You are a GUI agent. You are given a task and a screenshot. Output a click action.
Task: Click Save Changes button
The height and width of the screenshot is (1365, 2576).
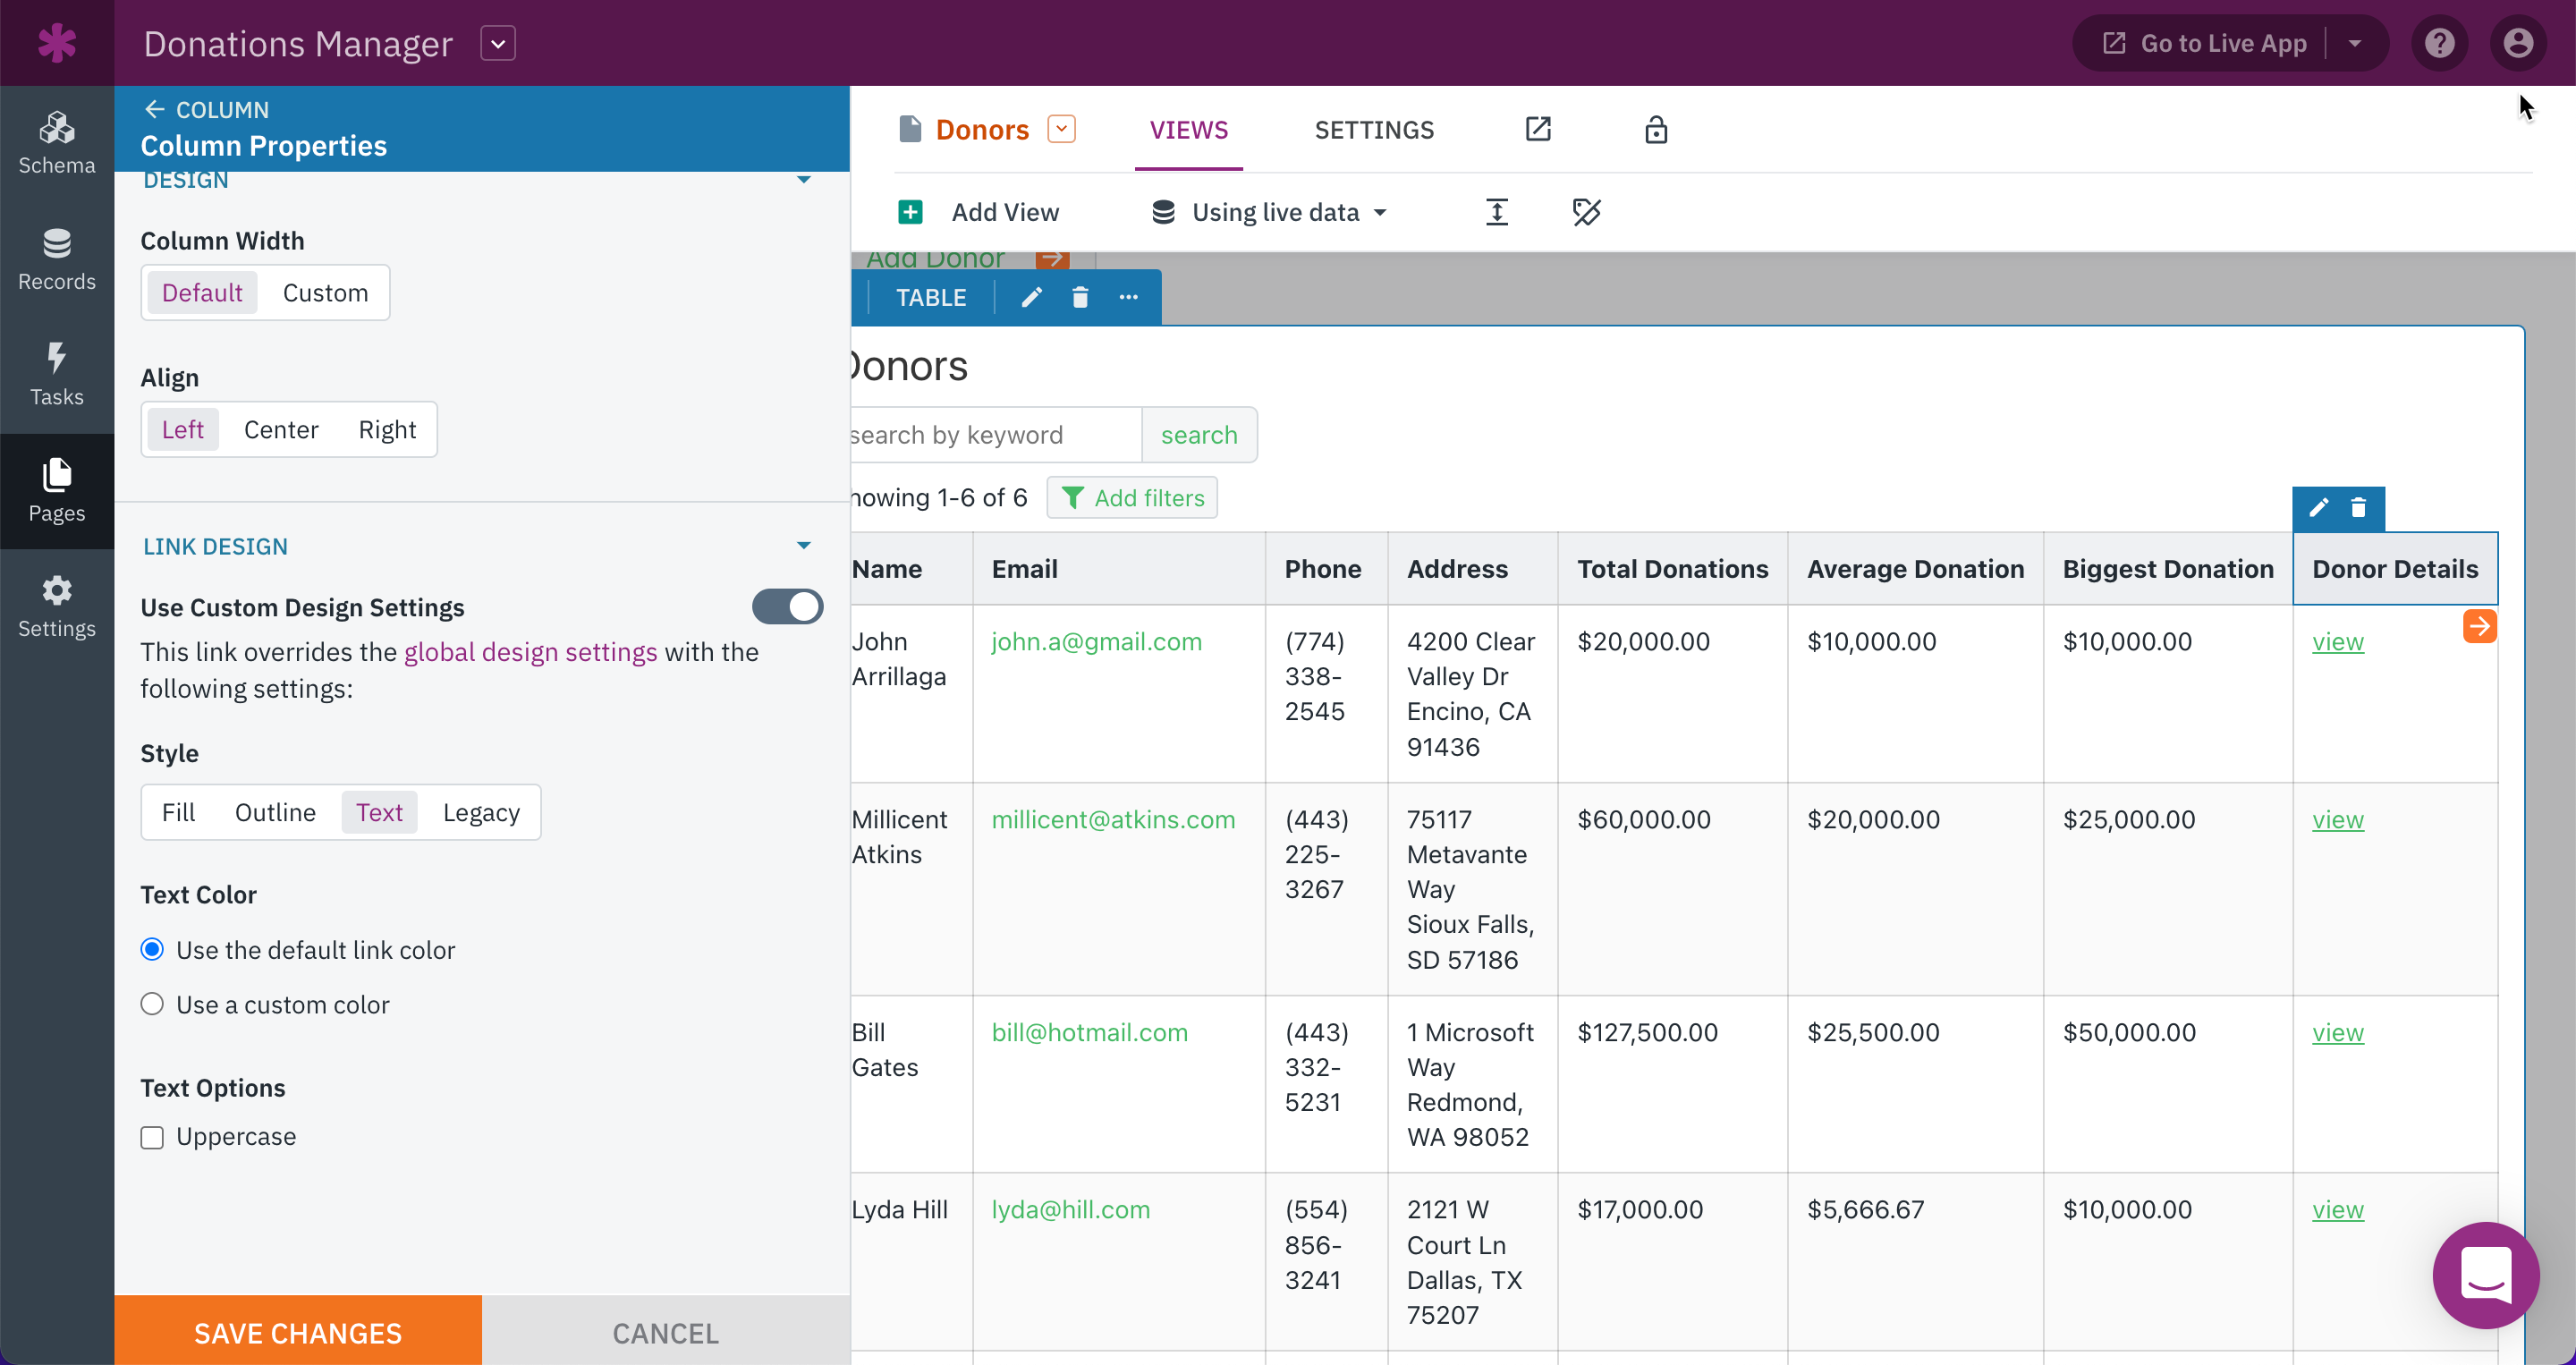click(298, 1331)
